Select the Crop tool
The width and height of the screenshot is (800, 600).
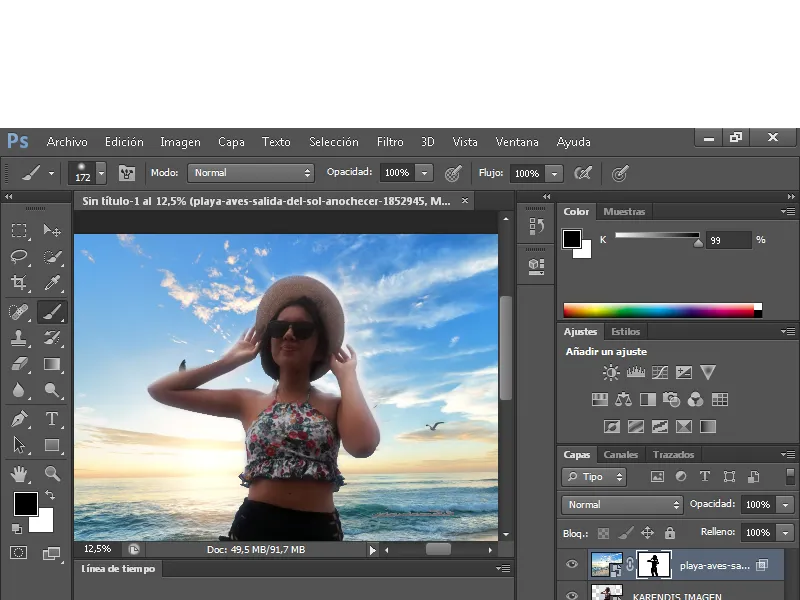click(x=19, y=282)
